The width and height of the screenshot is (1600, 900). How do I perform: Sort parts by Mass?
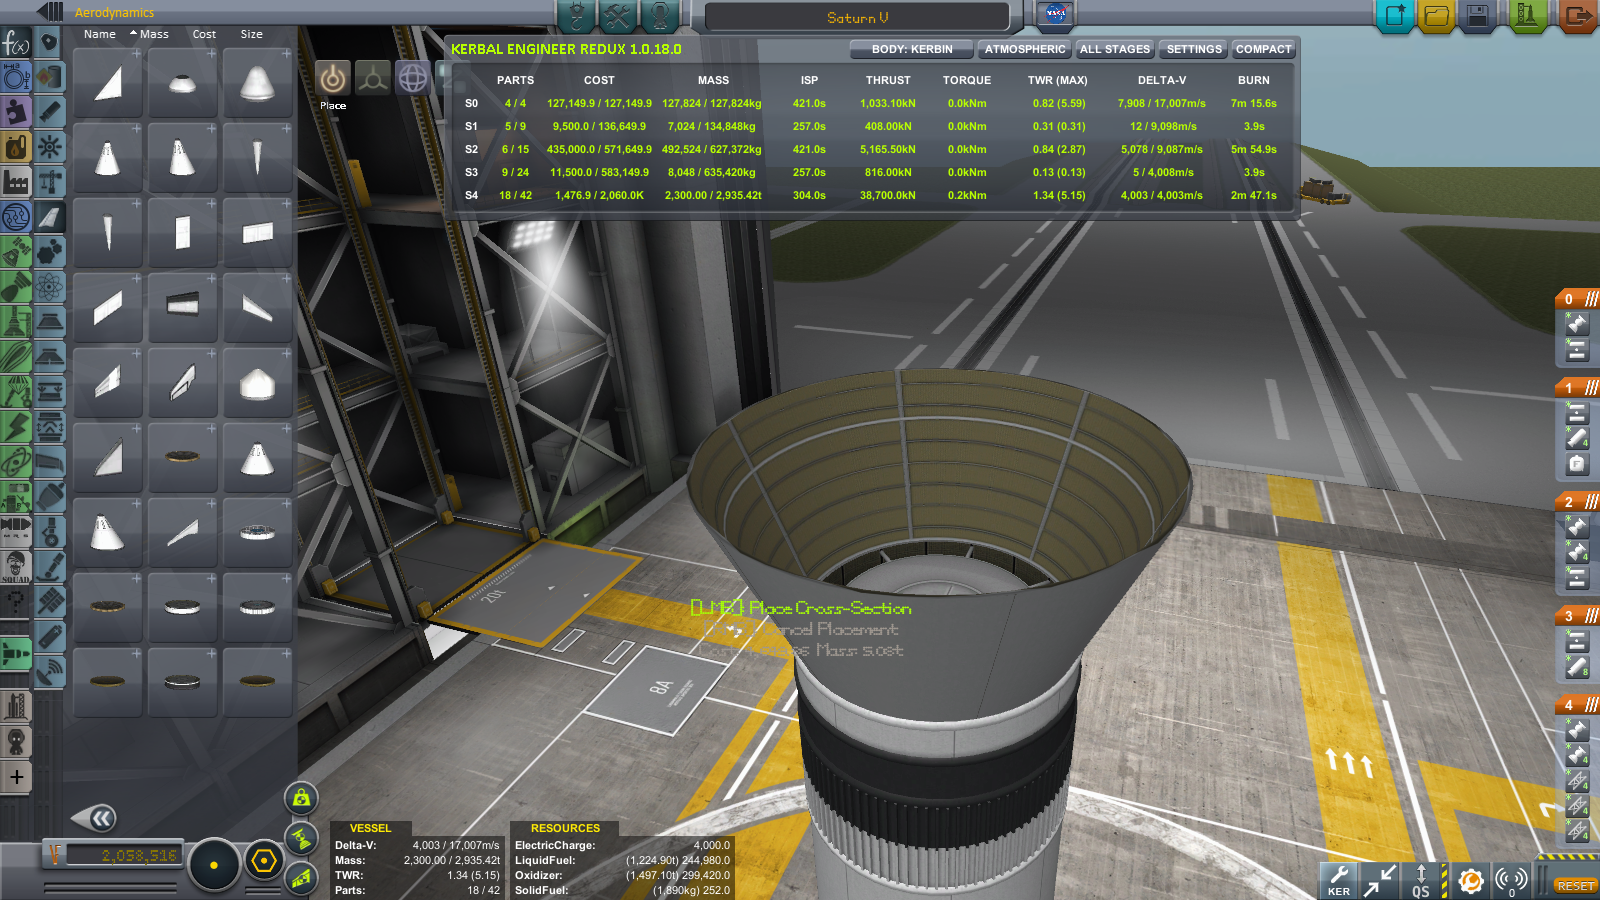150,34
